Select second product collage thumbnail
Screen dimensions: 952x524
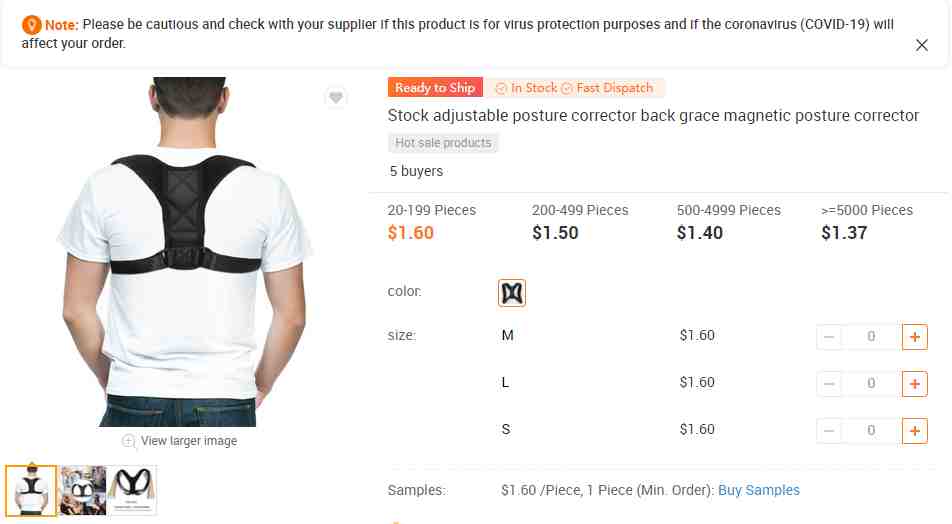coord(83,491)
